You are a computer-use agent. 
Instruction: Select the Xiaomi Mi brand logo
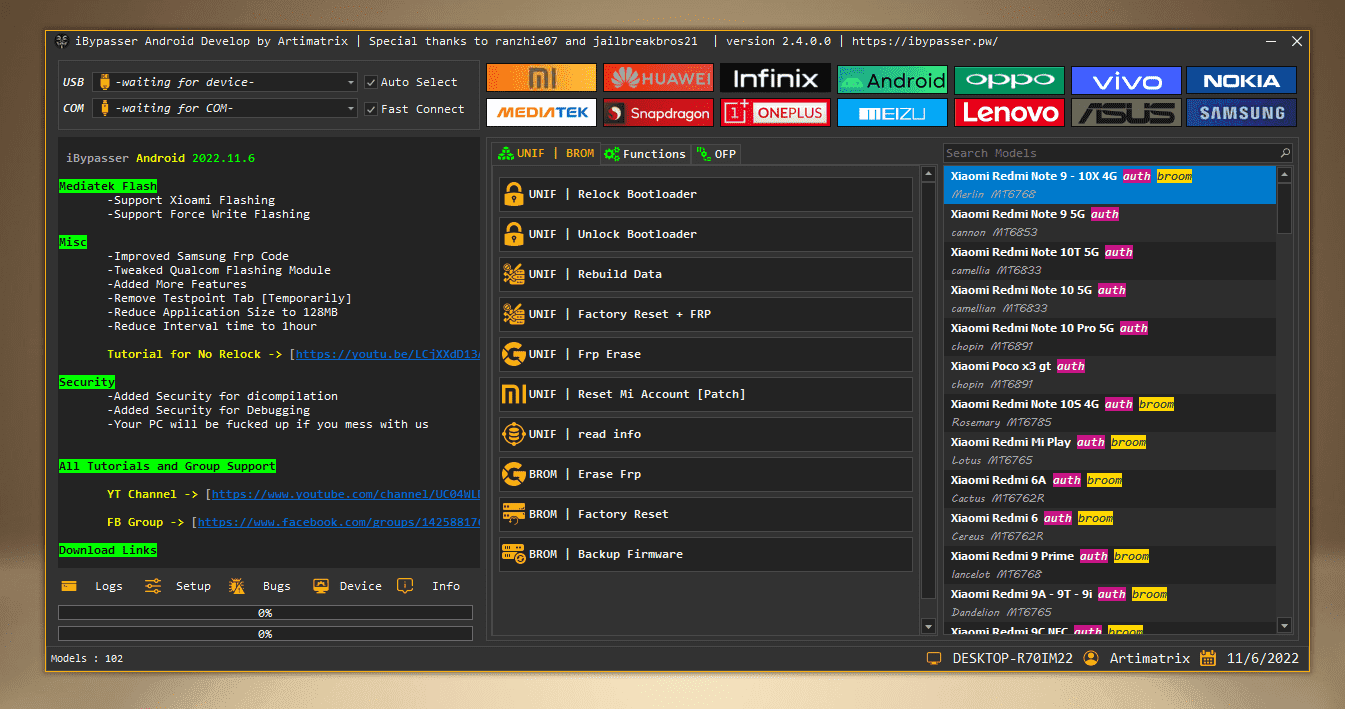(541, 79)
